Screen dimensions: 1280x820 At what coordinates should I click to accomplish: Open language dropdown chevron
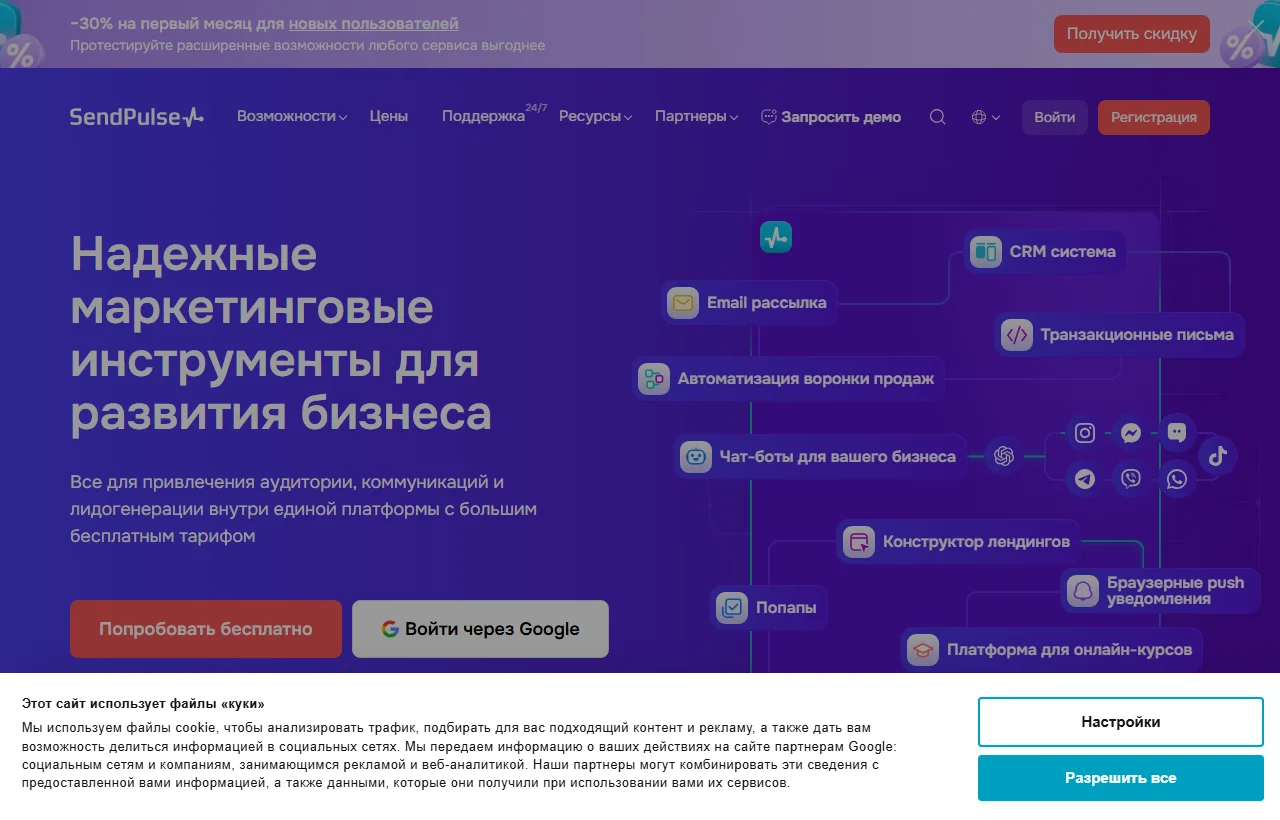(x=996, y=118)
